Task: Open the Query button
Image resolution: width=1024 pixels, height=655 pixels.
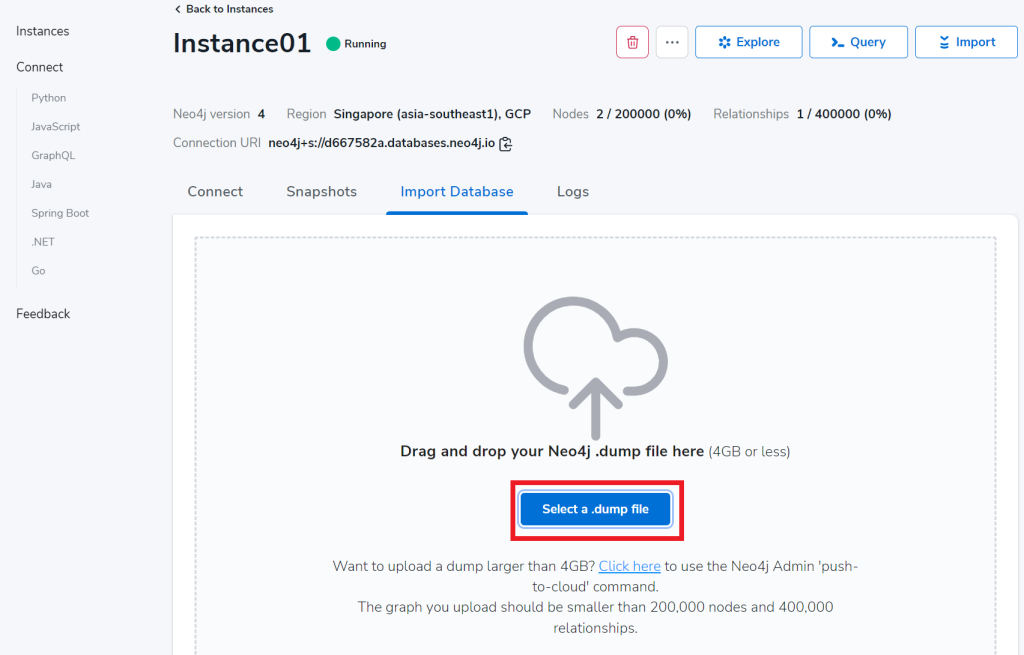Action: pyautogui.click(x=858, y=42)
